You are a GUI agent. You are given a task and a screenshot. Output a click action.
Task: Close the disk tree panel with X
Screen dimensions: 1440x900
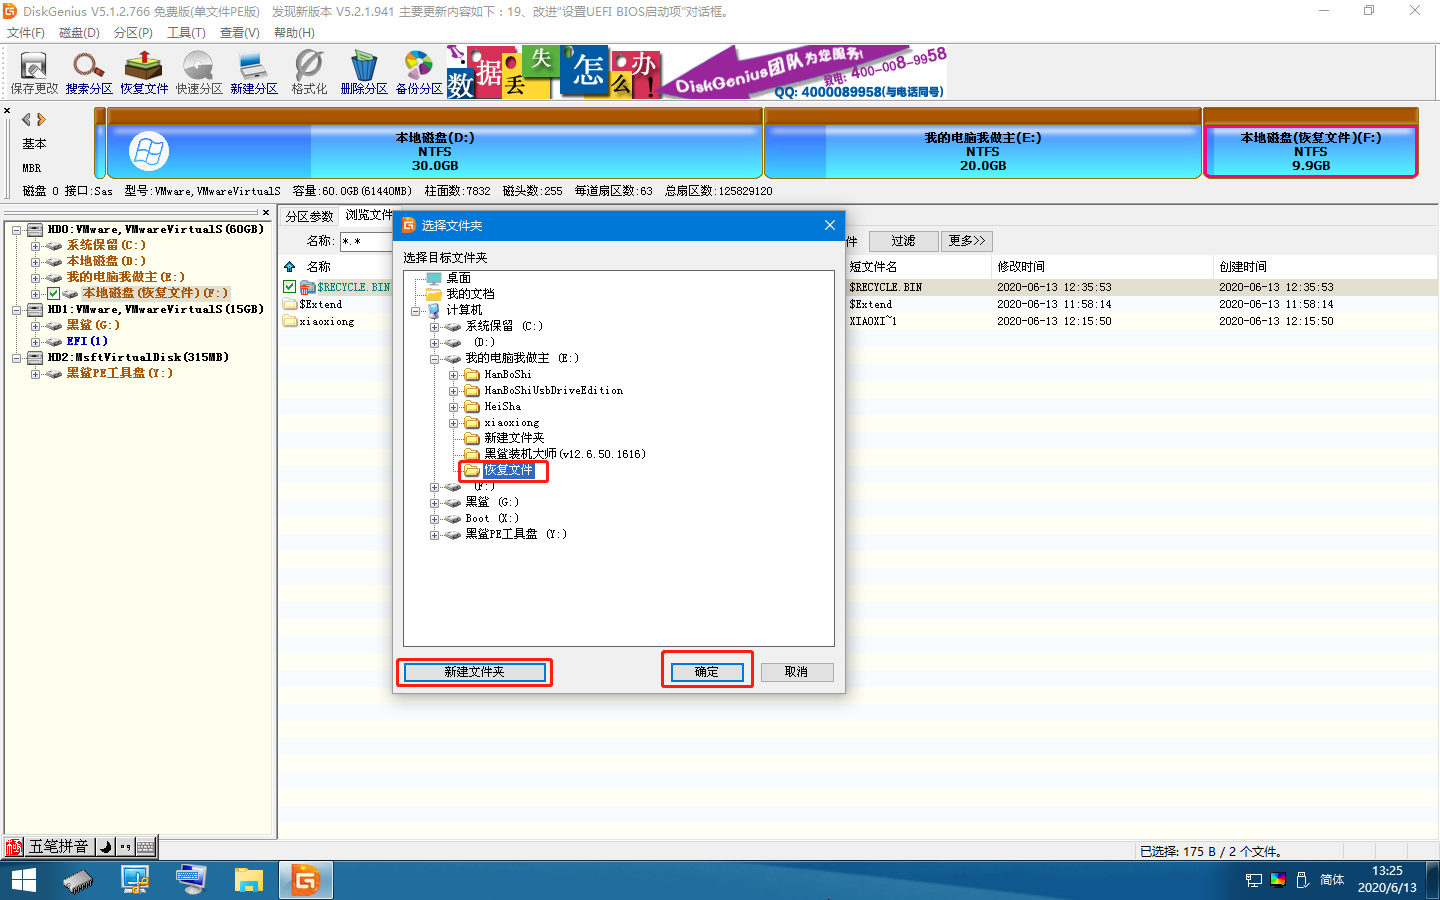click(266, 212)
